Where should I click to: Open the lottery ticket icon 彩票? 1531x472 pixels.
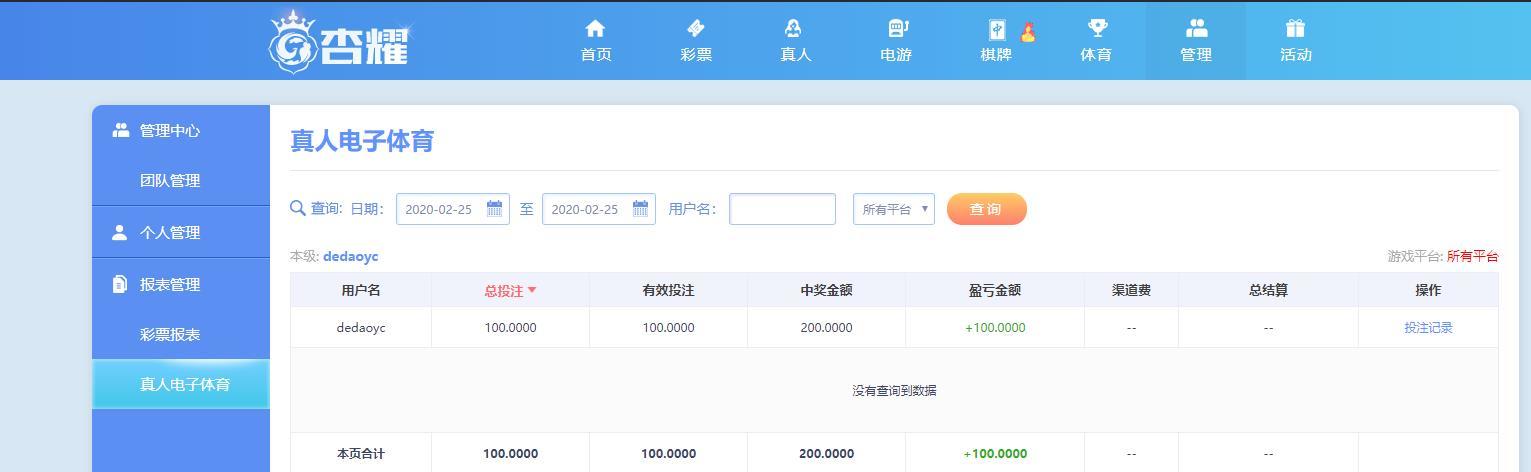[696, 29]
